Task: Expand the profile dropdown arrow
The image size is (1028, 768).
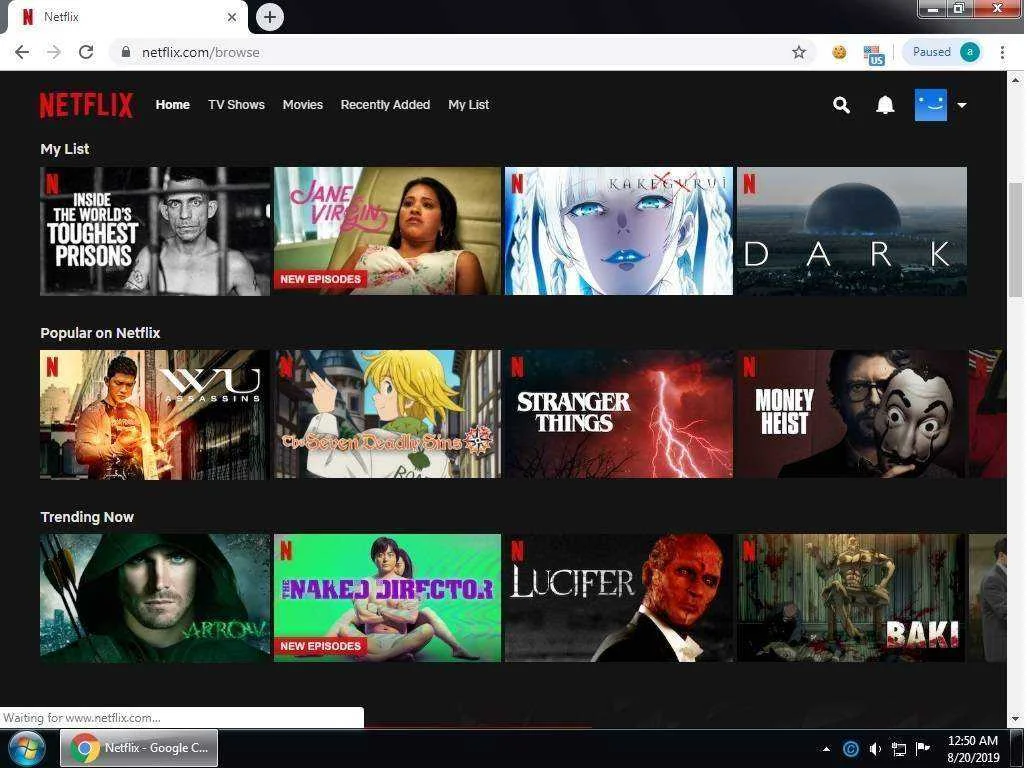Action: pyautogui.click(x=962, y=105)
